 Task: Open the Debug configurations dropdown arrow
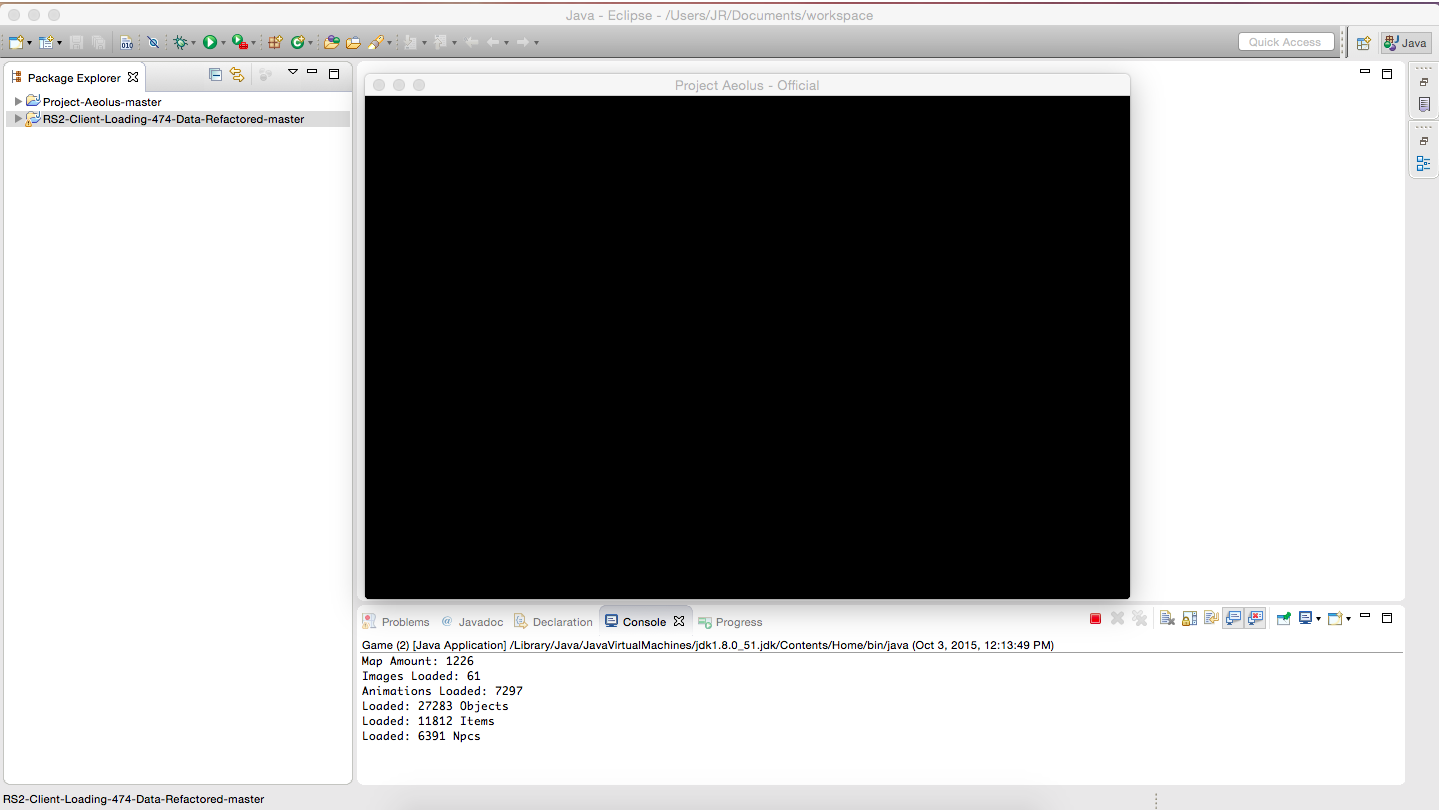coord(193,43)
